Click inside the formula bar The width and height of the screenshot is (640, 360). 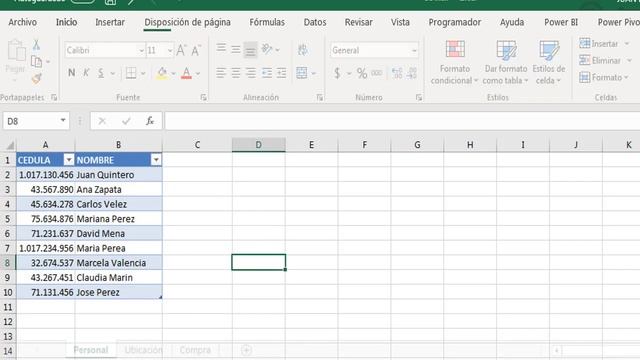coord(402,121)
